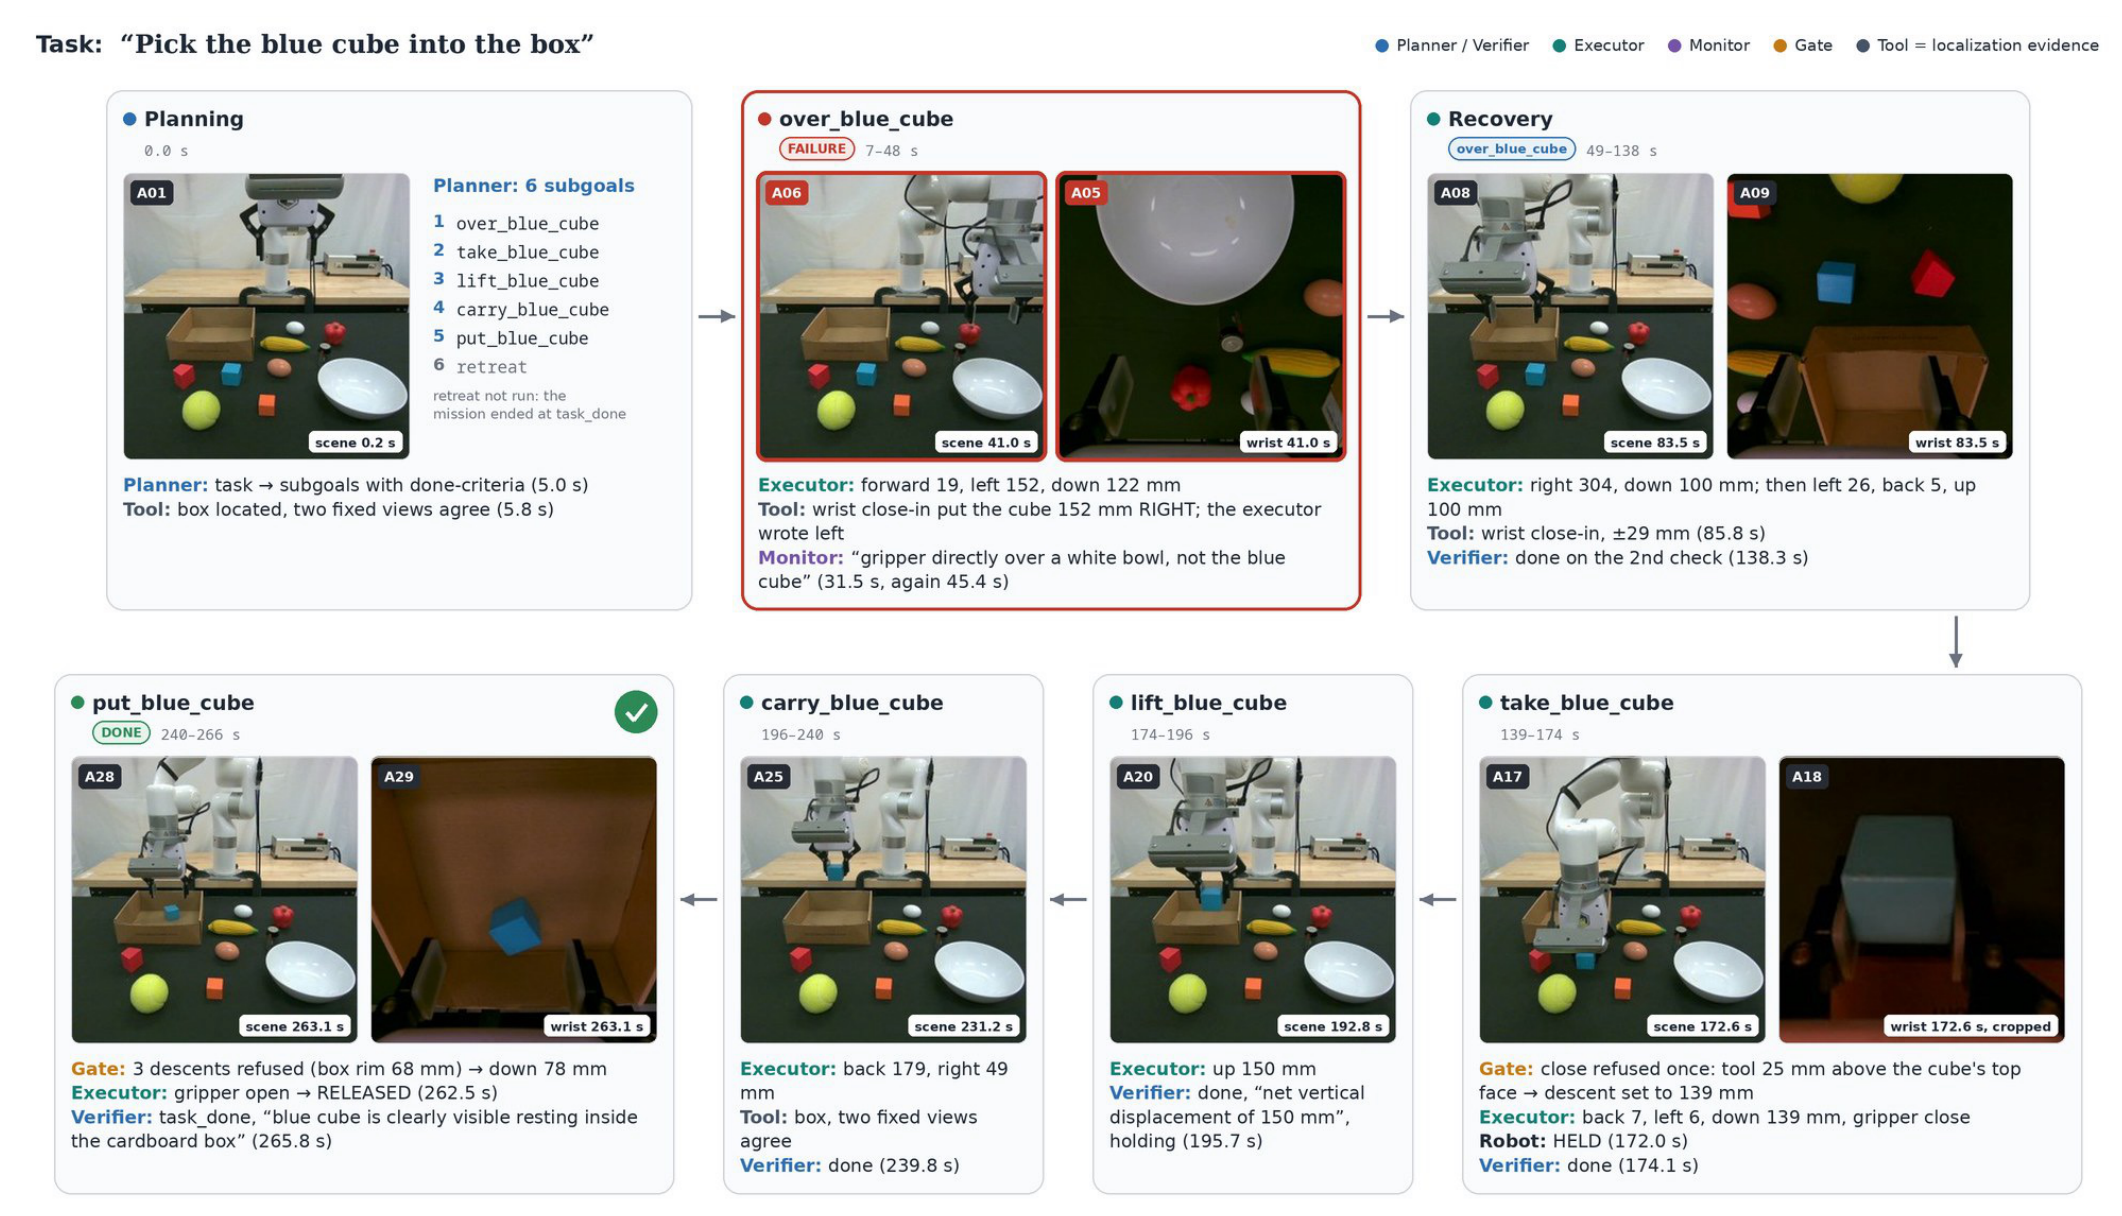Open thumbnail A25 scene 231.2 s
The width and height of the screenshot is (2122, 1216).
883,900
